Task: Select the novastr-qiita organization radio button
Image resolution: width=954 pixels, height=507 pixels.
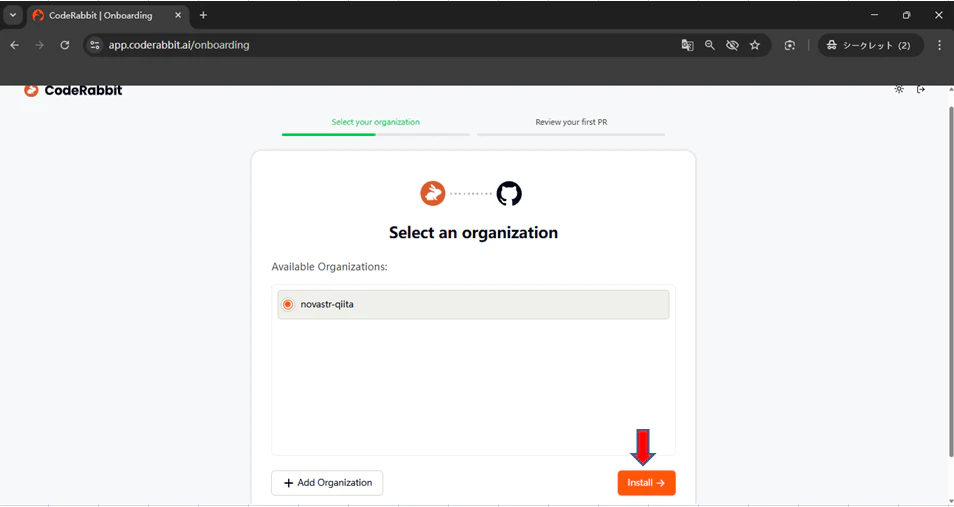Action: pos(288,304)
